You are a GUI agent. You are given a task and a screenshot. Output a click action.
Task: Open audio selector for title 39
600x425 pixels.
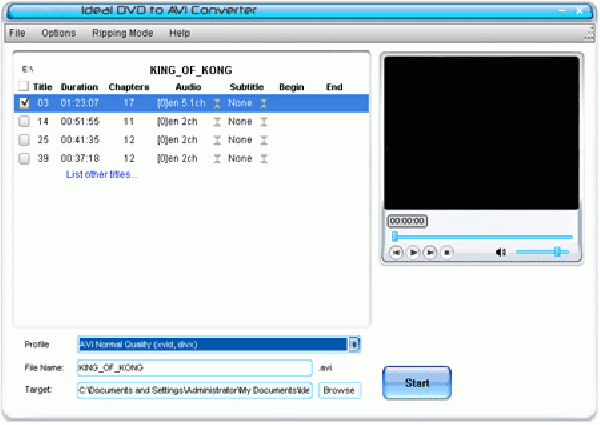(217, 158)
